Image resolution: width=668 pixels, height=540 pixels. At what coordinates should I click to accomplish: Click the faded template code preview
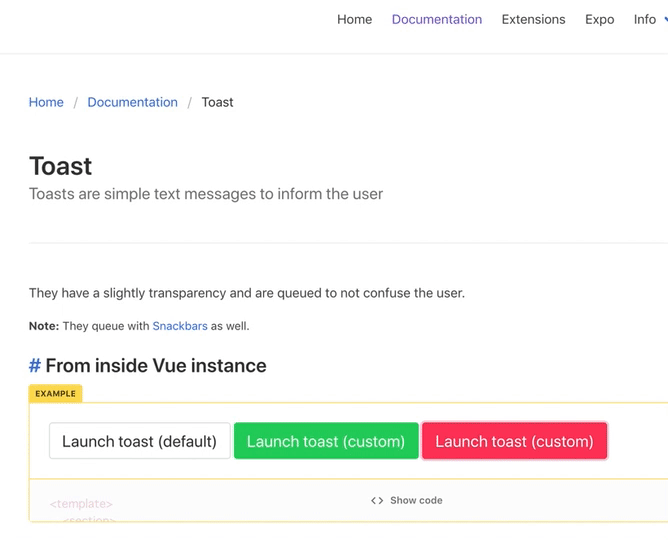82,505
